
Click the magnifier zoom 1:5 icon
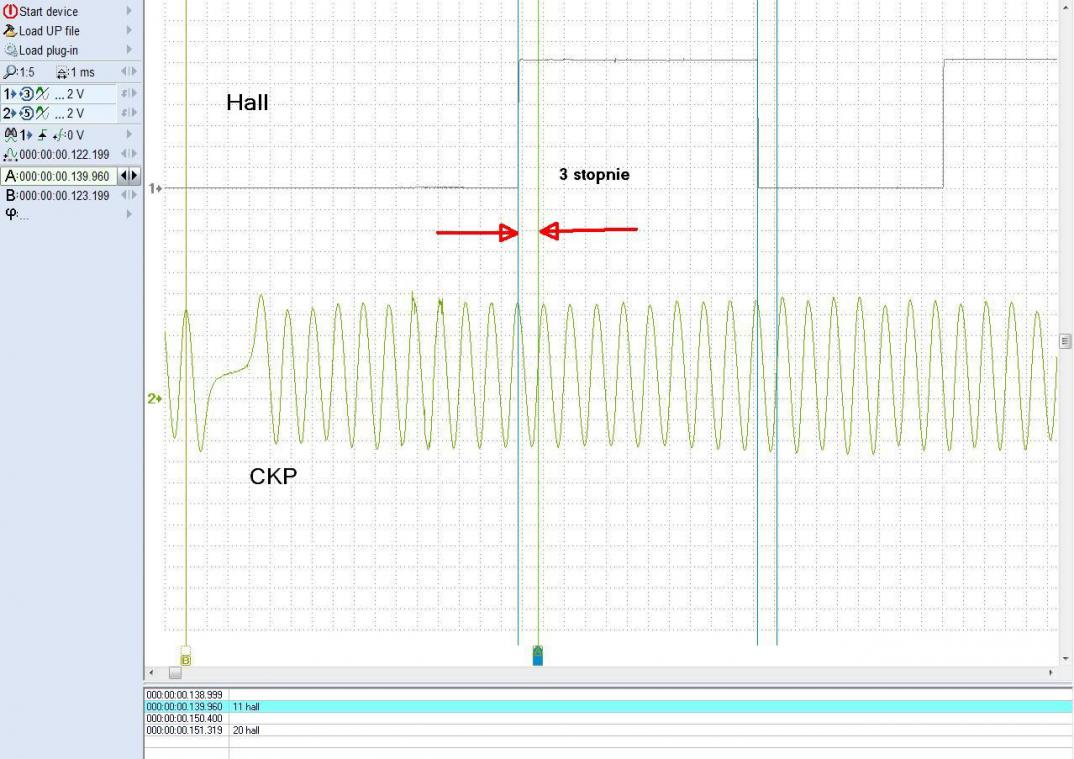click(x=10, y=72)
